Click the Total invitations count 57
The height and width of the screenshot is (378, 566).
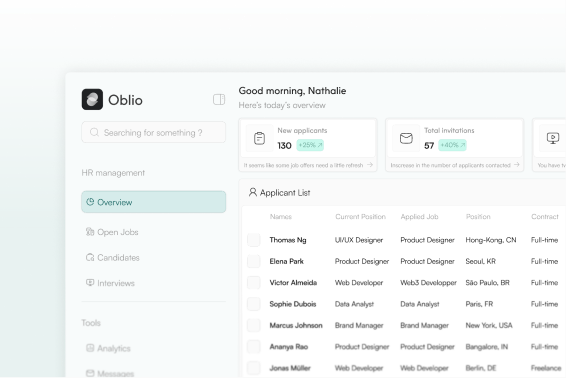(x=429, y=145)
